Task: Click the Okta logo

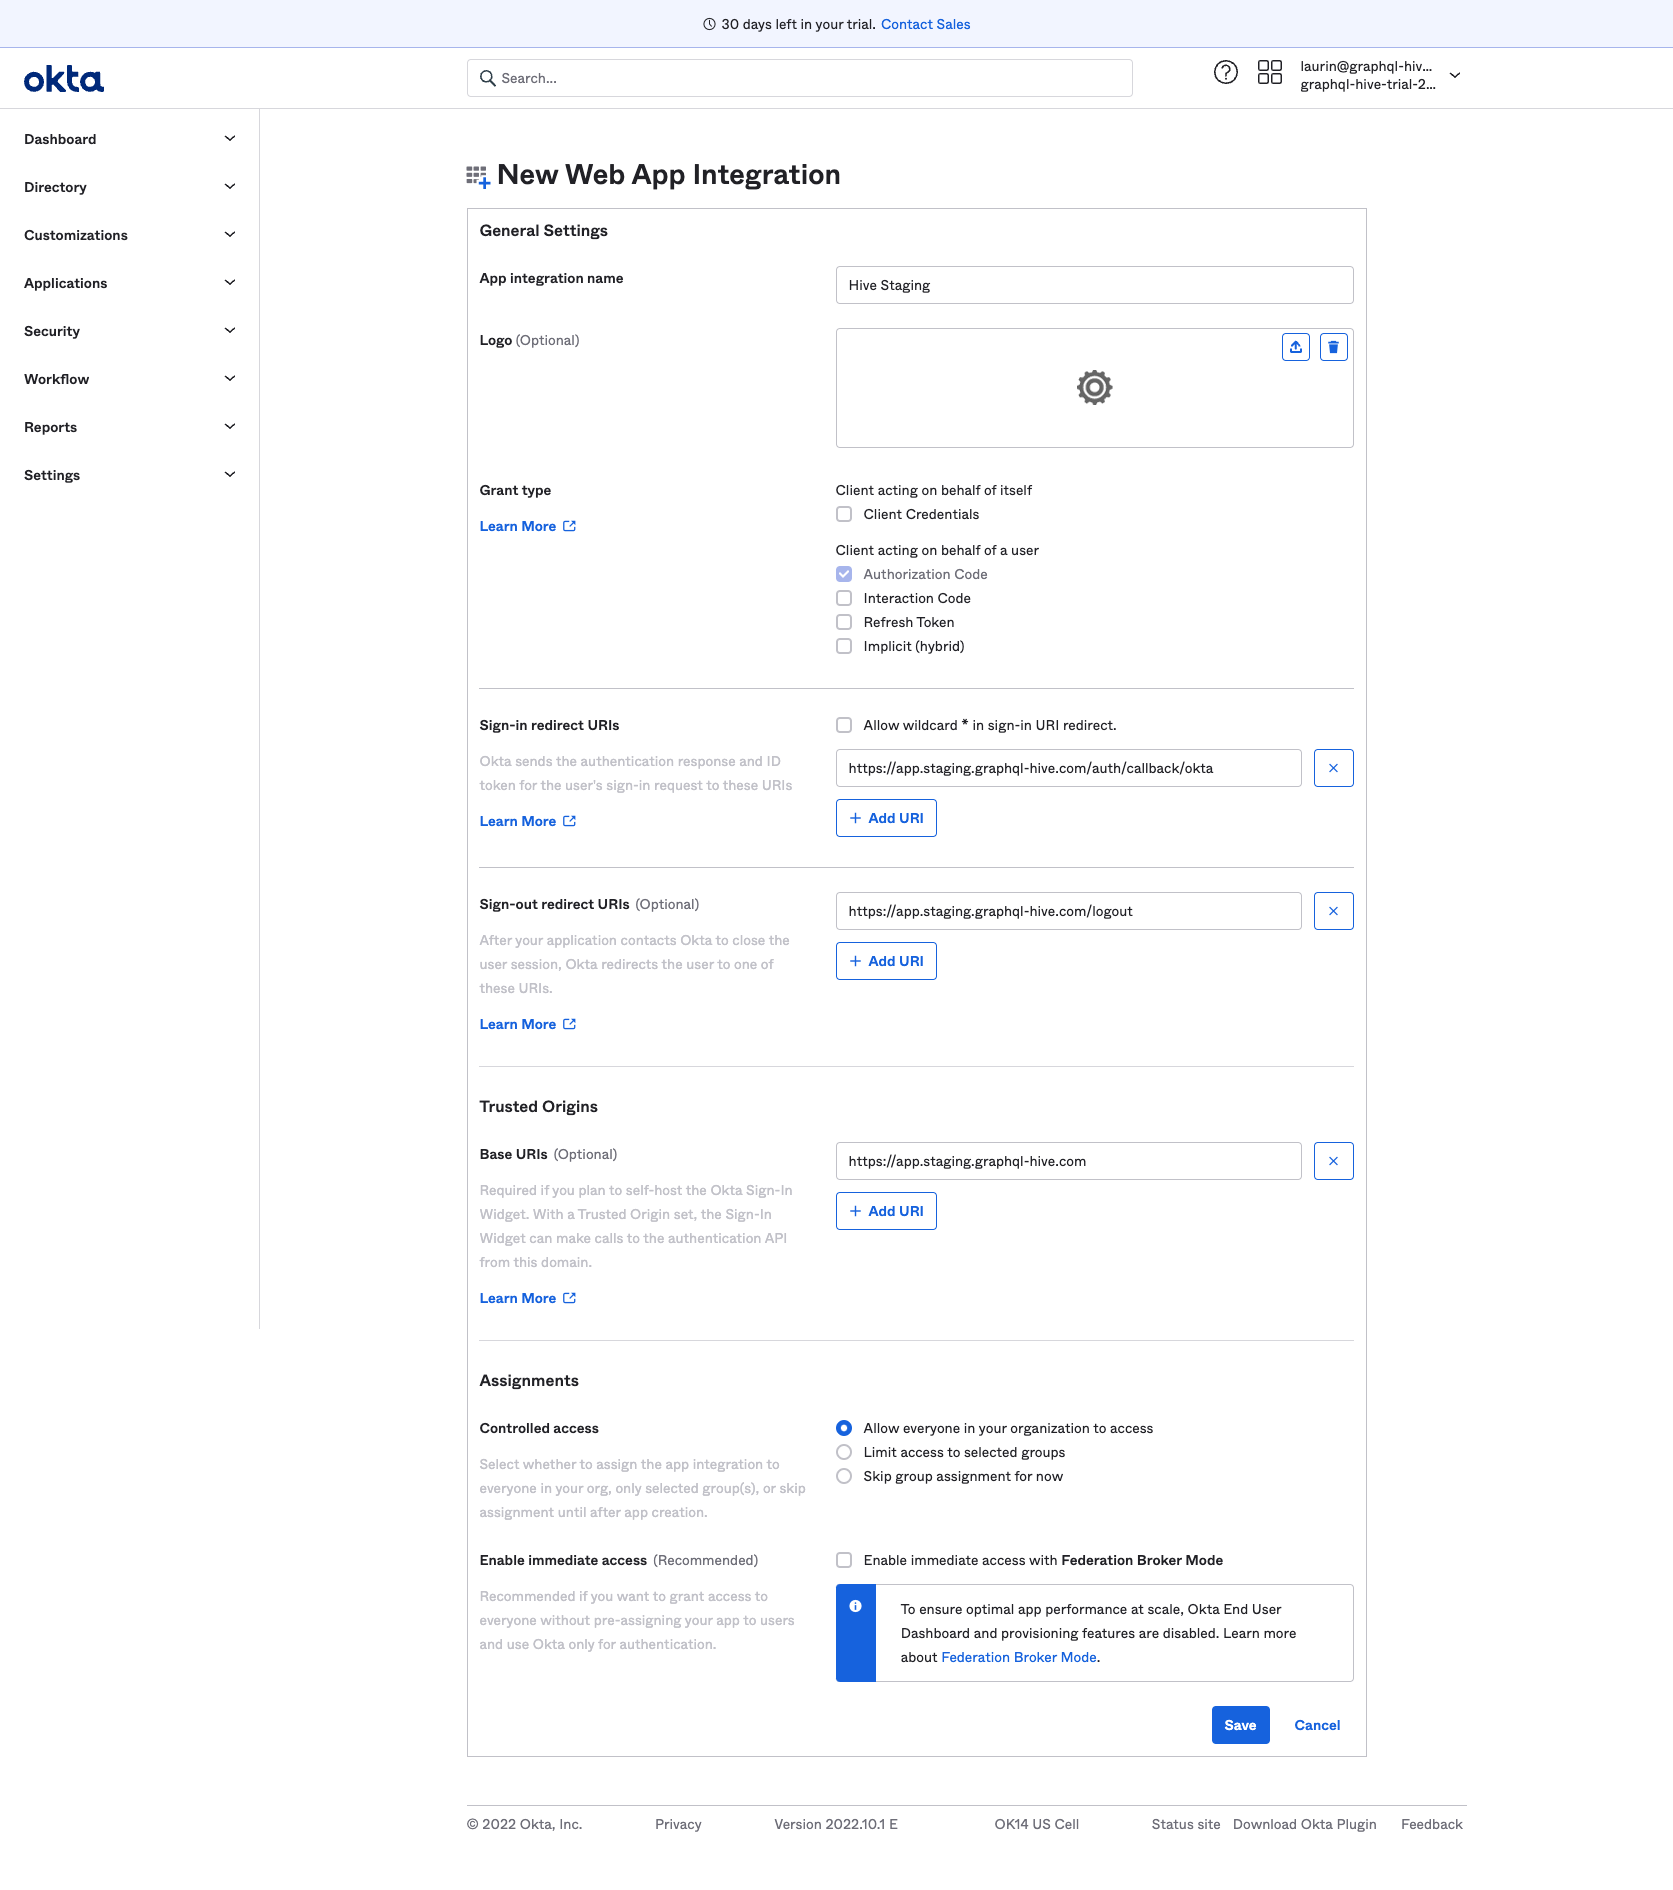Action: [x=63, y=78]
